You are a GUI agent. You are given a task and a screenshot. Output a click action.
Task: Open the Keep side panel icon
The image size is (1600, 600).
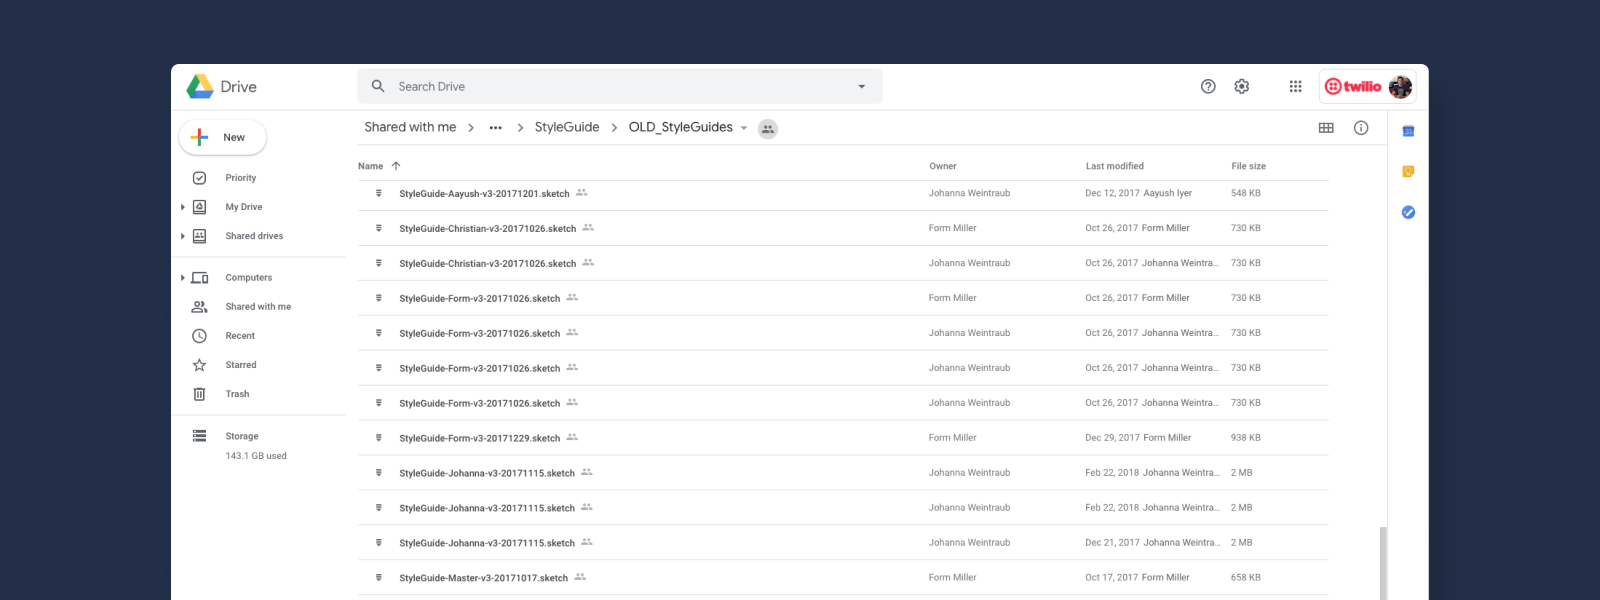(x=1408, y=172)
